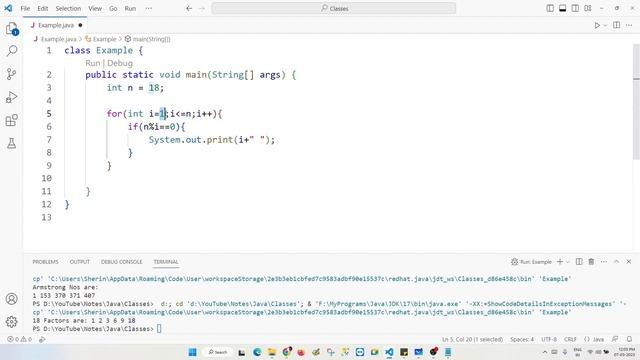
Task: Switch to the TERMINAL panel tab
Action: point(166,262)
